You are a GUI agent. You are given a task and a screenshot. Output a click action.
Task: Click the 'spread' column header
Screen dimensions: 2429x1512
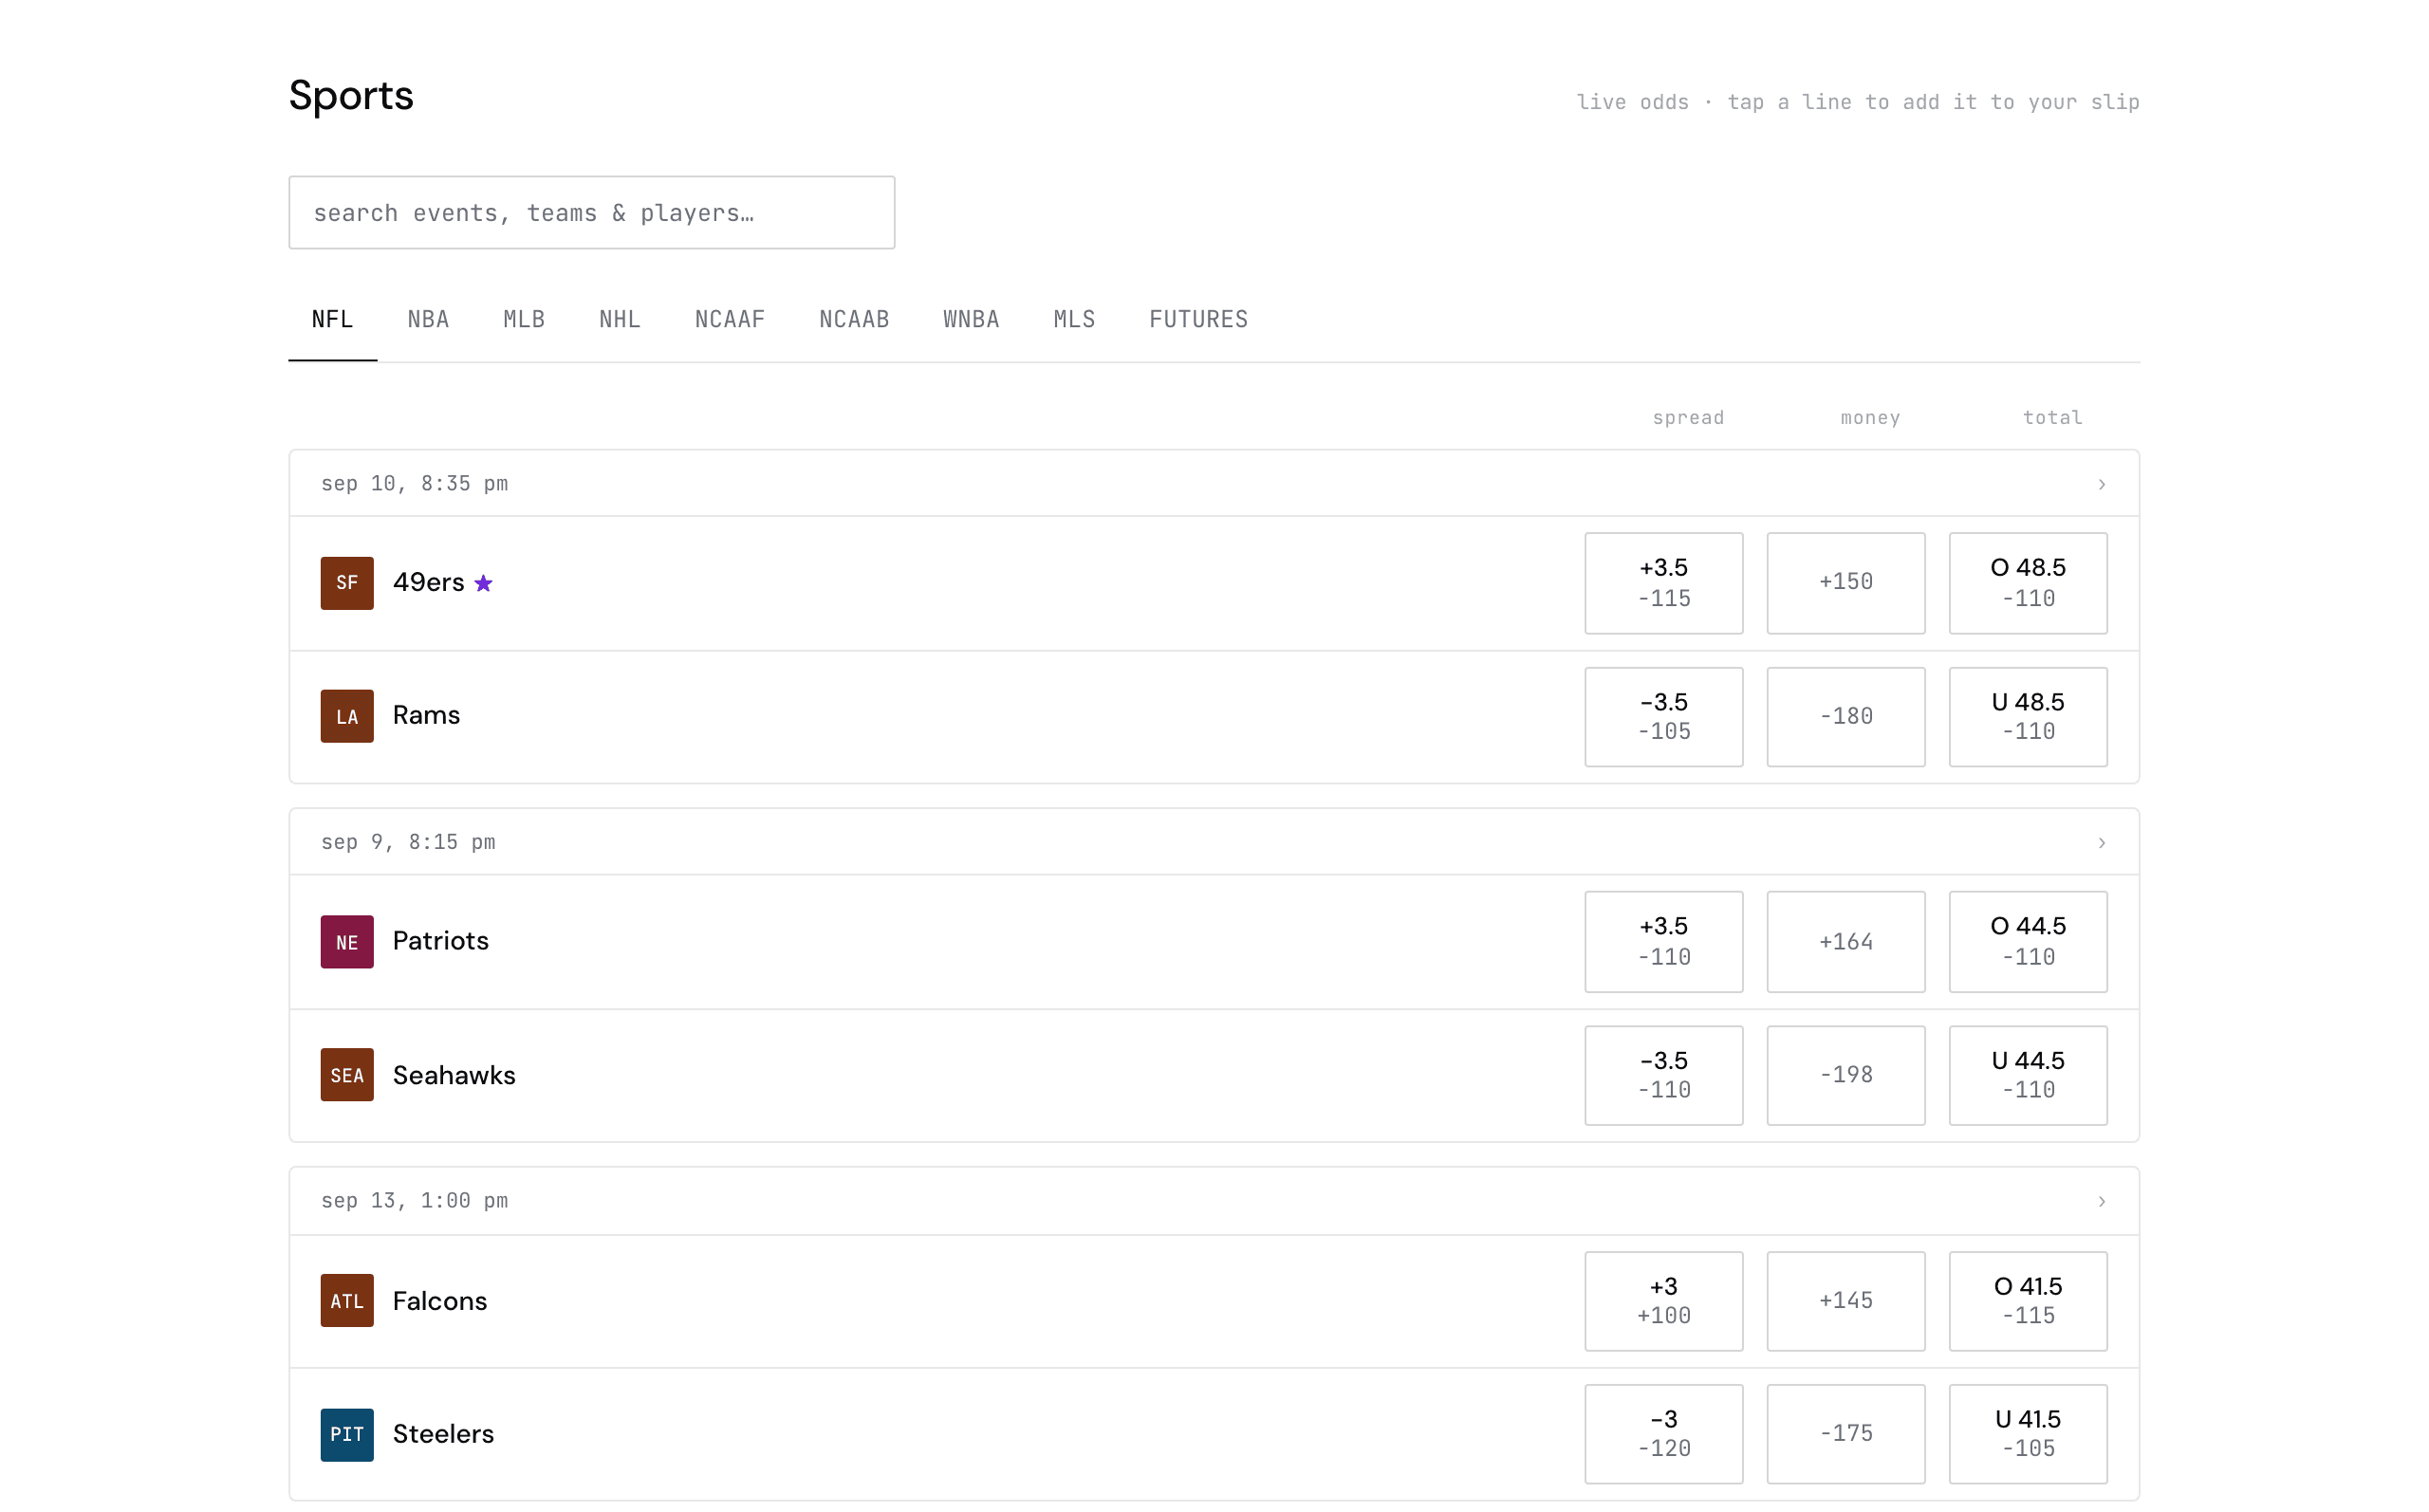point(1688,418)
